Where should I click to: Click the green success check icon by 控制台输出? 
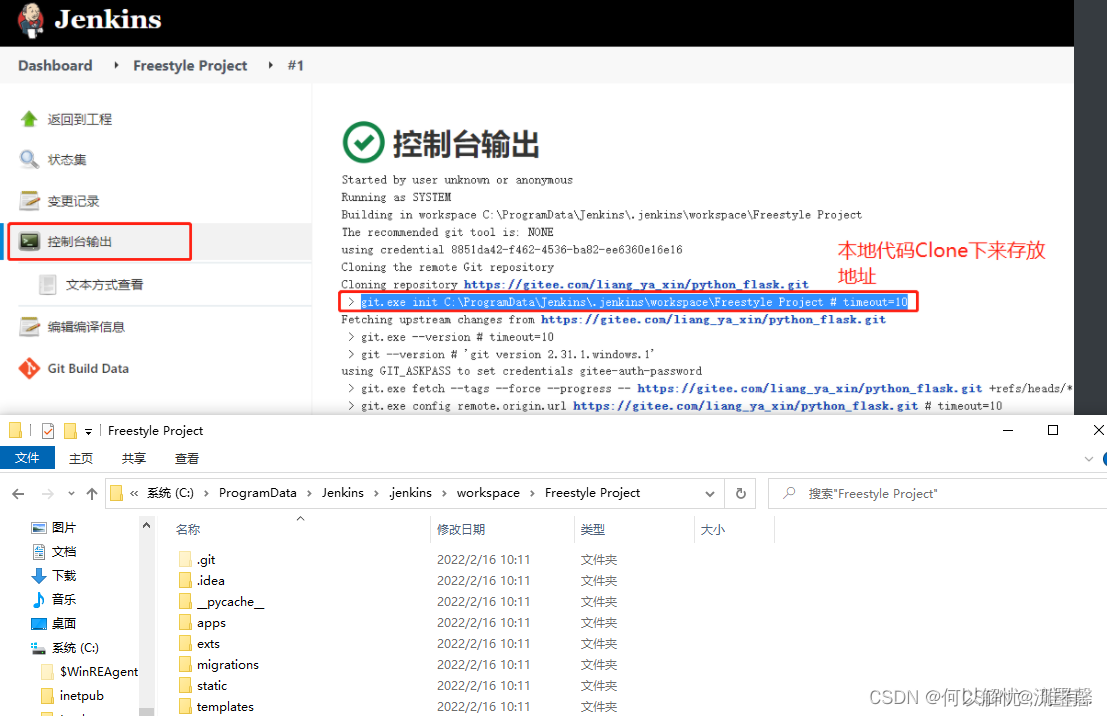pyautogui.click(x=363, y=142)
